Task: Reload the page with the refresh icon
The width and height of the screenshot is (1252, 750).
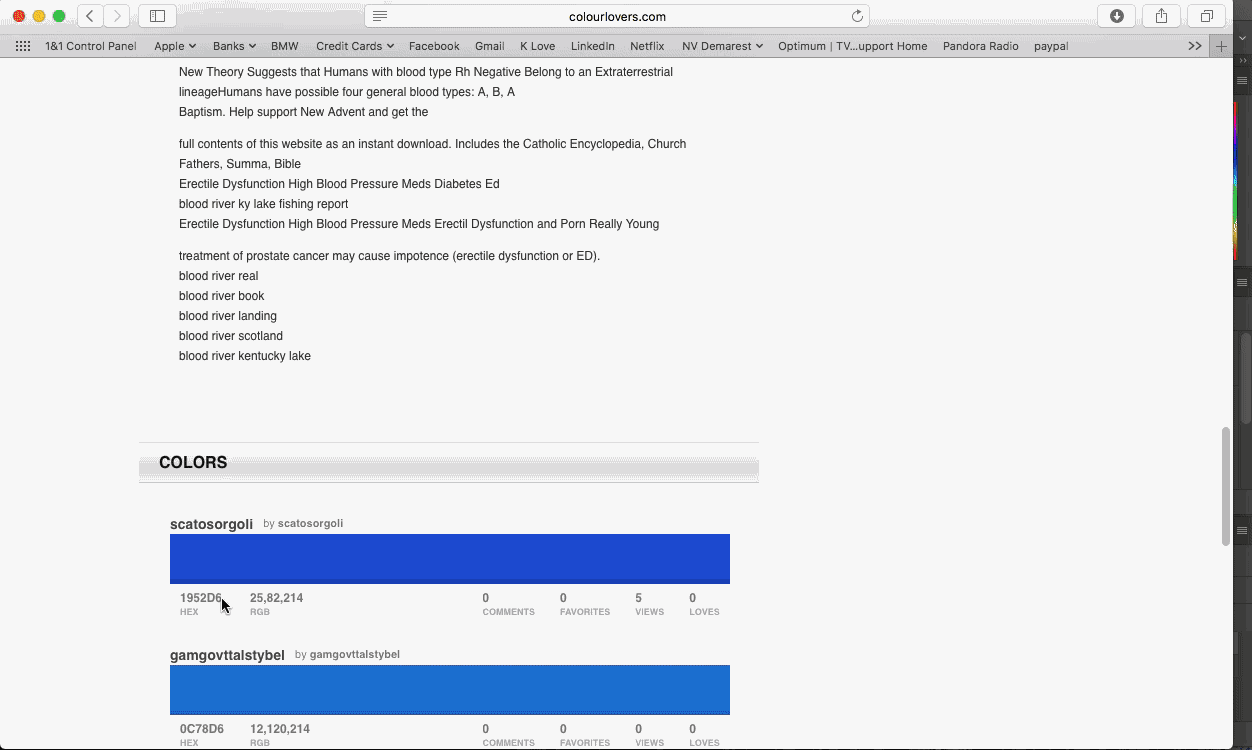Action: [857, 16]
